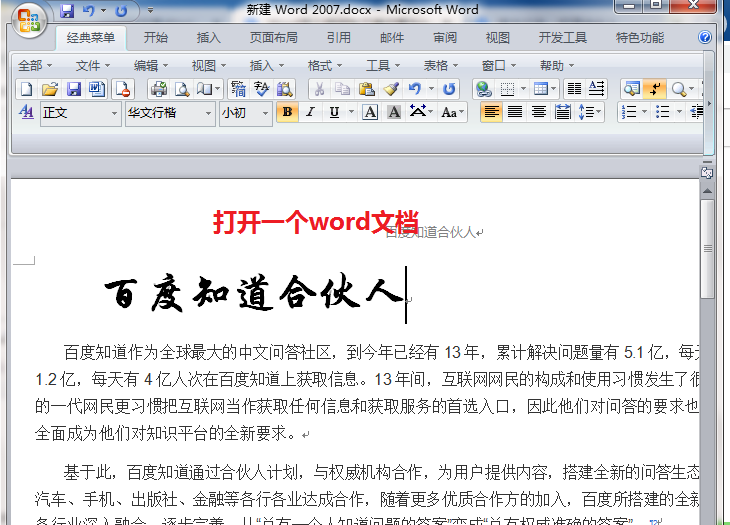
Task: Copy the selected text
Action: click(343, 88)
